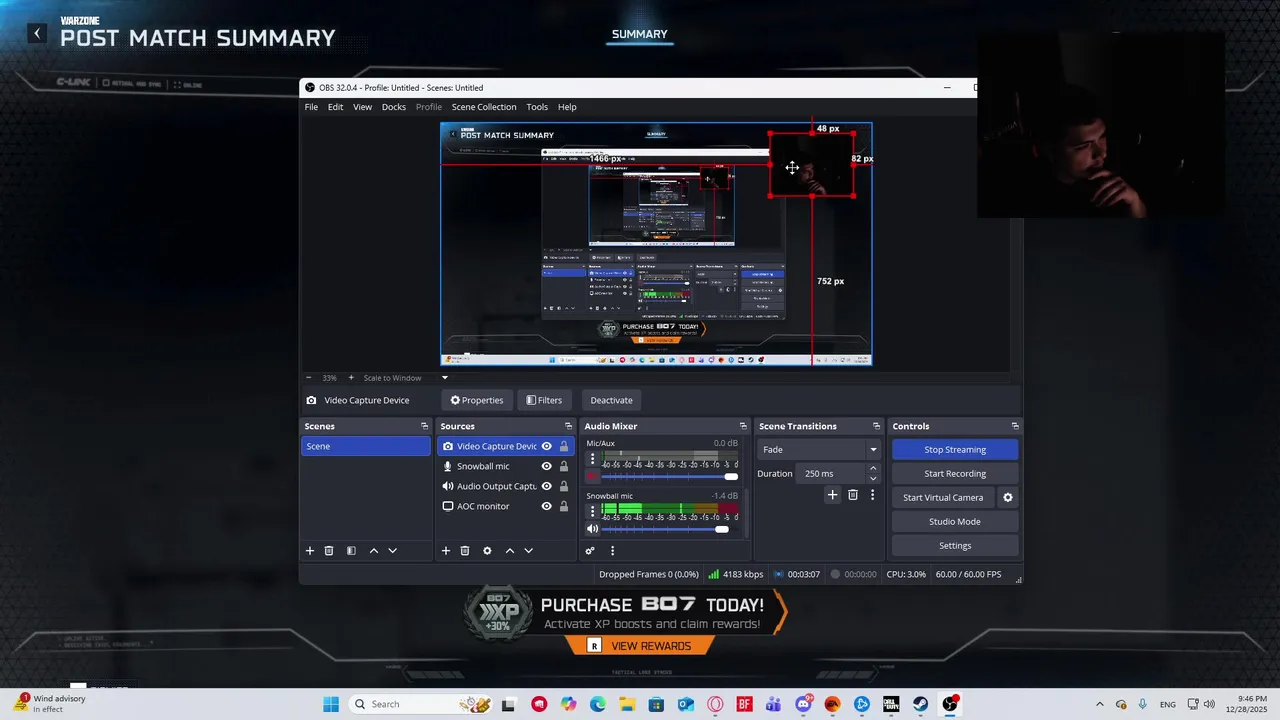Zoom in preview with plus icon
Image resolution: width=1280 pixels, height=720 pixels.
point(351,378)
